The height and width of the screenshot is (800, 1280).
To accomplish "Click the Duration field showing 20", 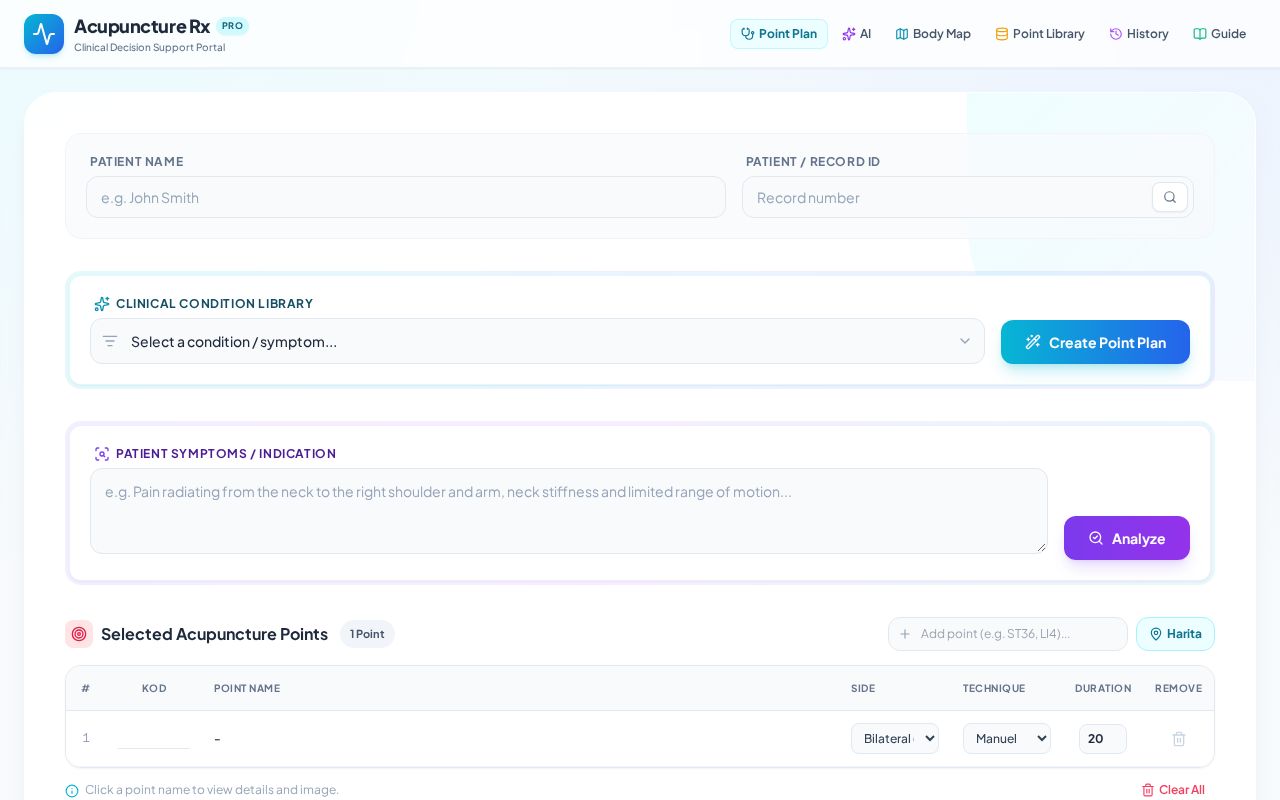I will coord(1103,739).
